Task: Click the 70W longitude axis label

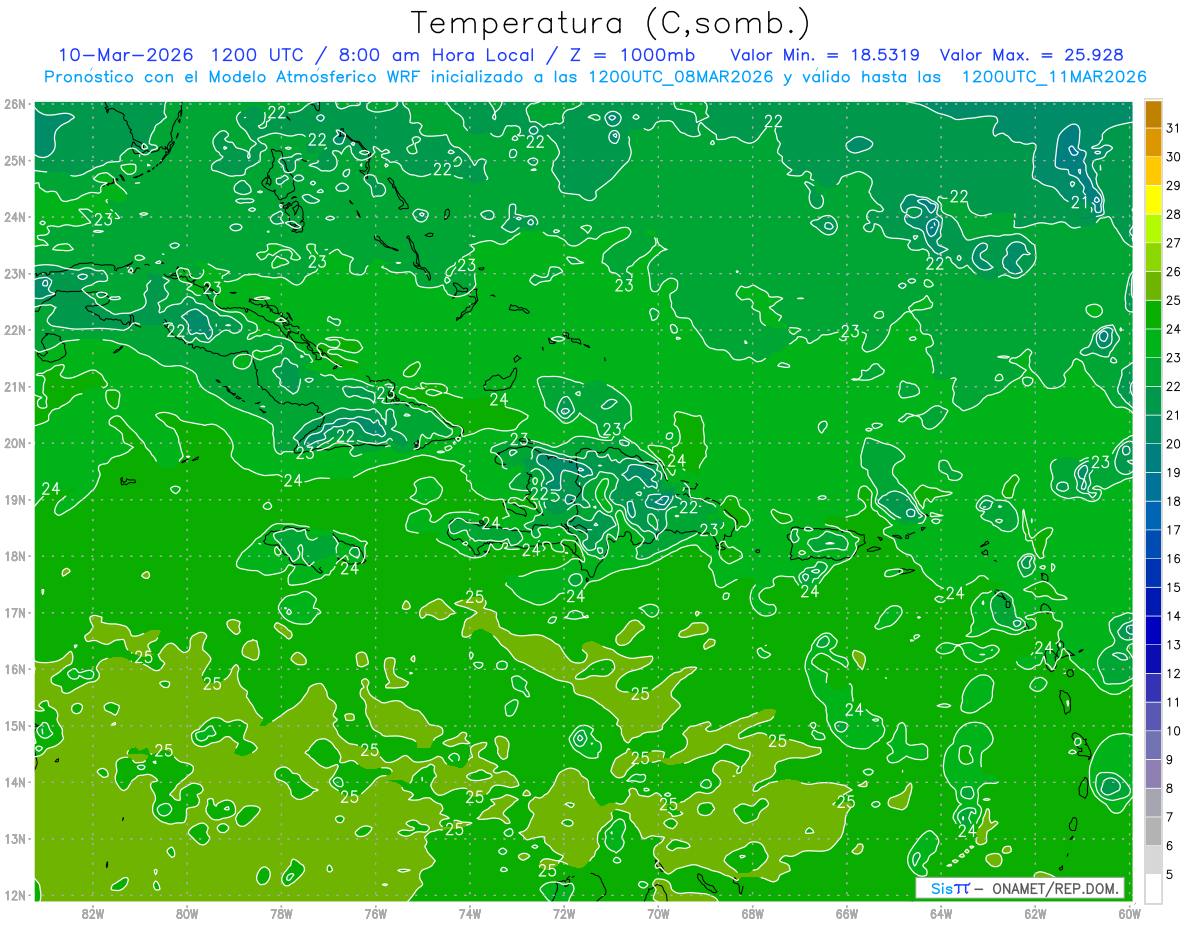Action: click(658, 912)
